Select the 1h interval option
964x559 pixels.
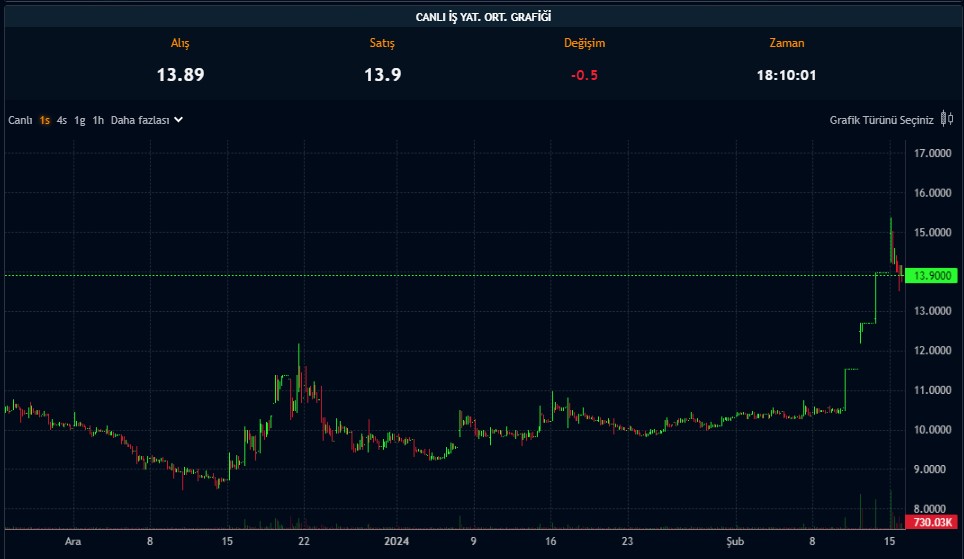pyautogui.click(x=98, y=120)
